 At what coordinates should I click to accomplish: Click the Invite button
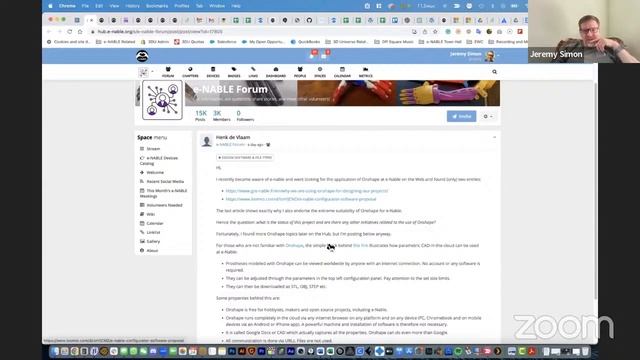click(x=461, y=116)
